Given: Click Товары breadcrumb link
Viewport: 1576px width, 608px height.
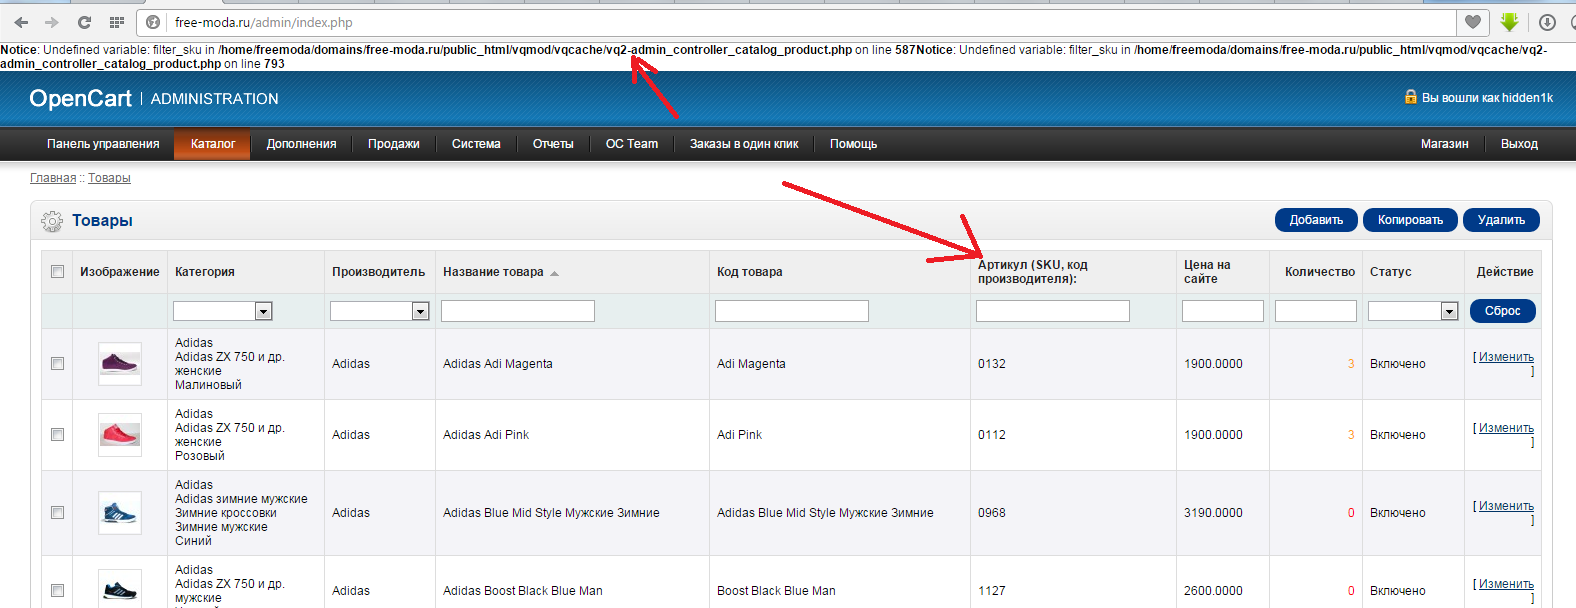Looking at the screenshot, I should pyautogui.click(x=109, y=178).
